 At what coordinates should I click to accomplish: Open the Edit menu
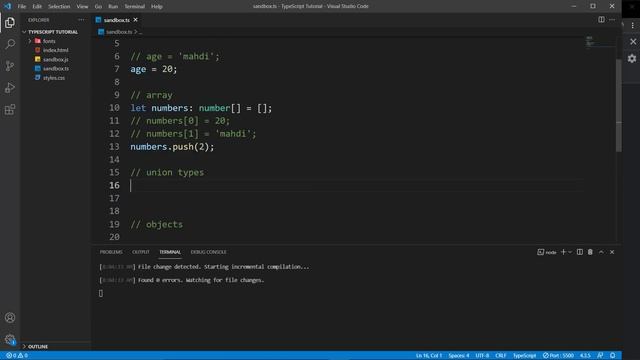(x=37, y=7)
